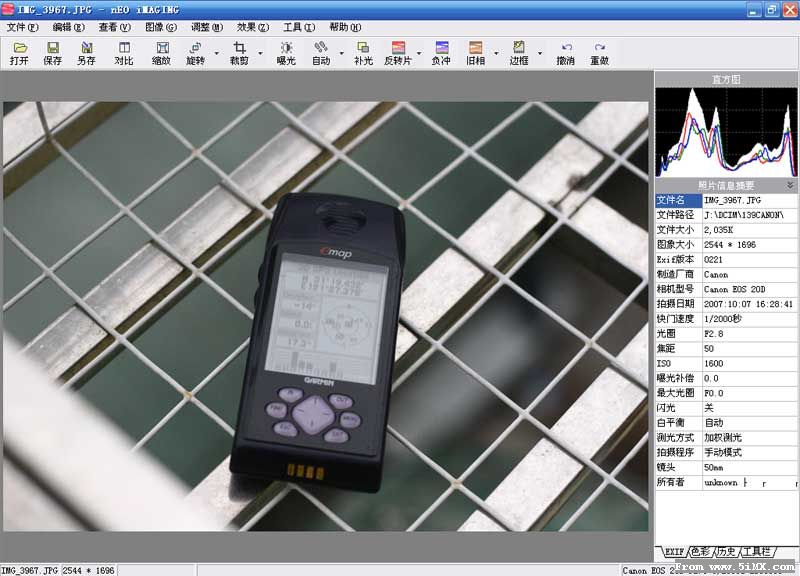
Task: Click the 缩放 (Zoom) toolbar icon
Action: click(161, 52)
